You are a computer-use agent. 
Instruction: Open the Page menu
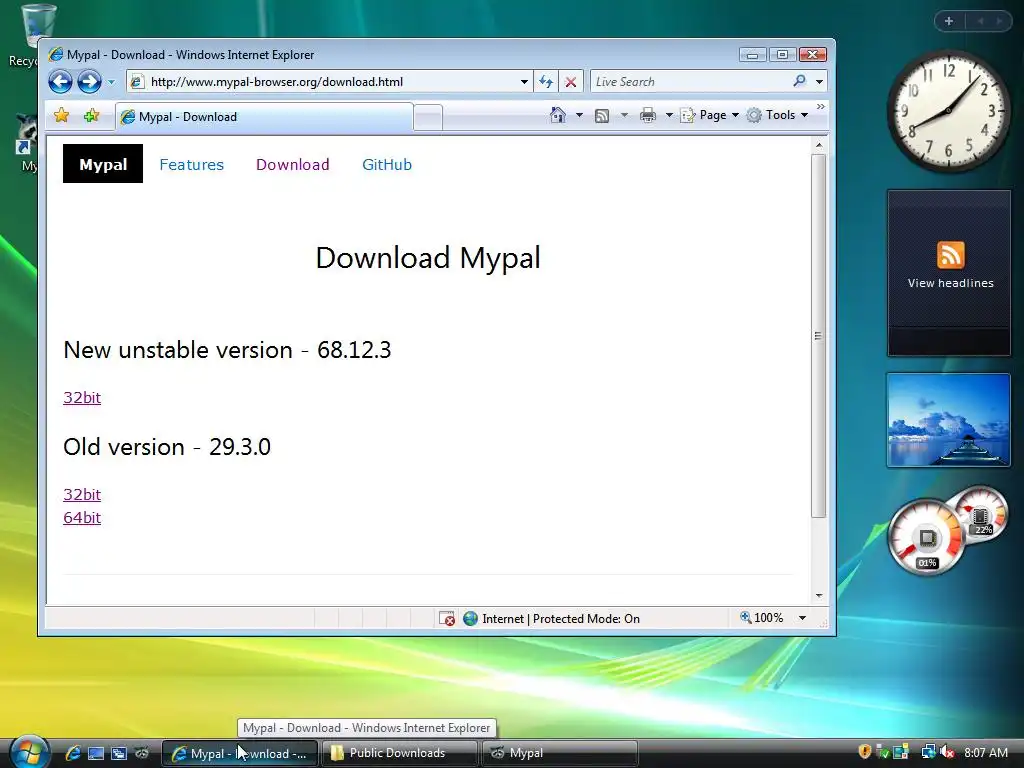point(710,115)
